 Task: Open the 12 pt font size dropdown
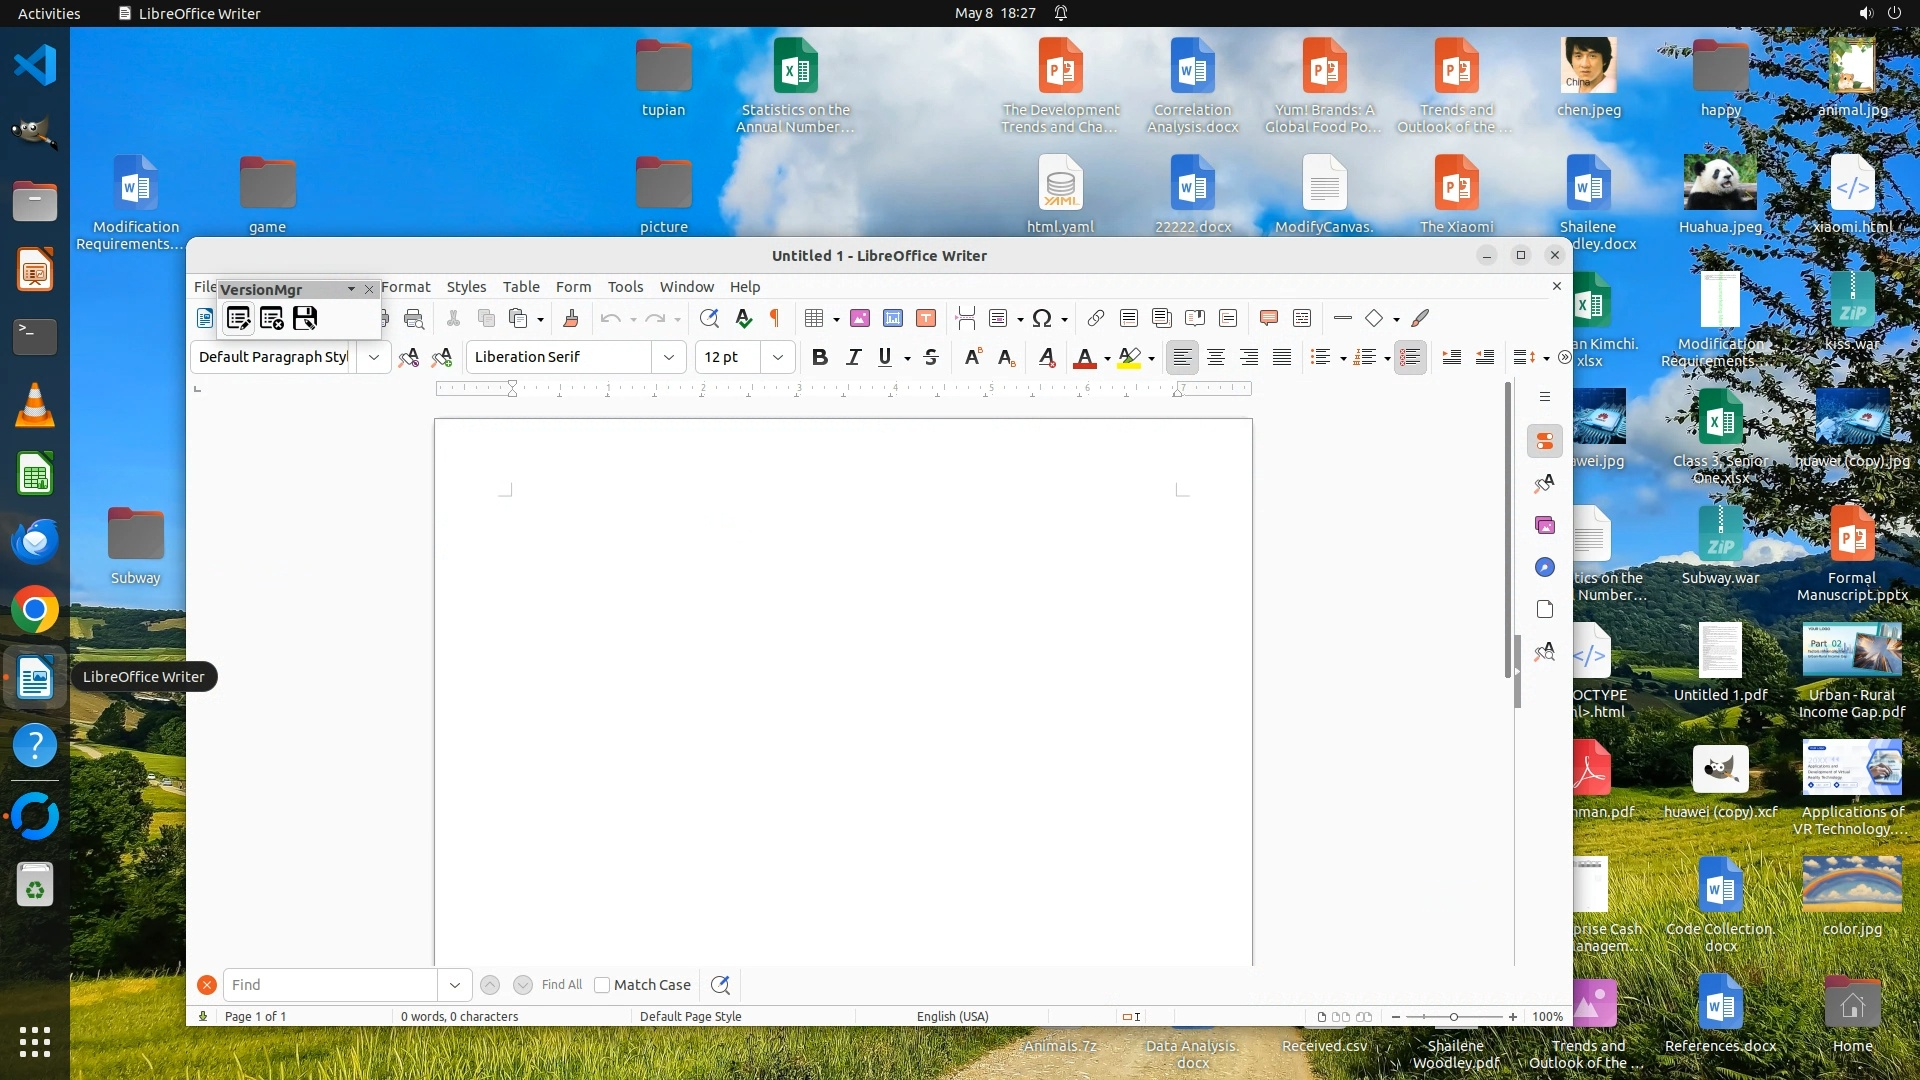click(x=778, y=357)
